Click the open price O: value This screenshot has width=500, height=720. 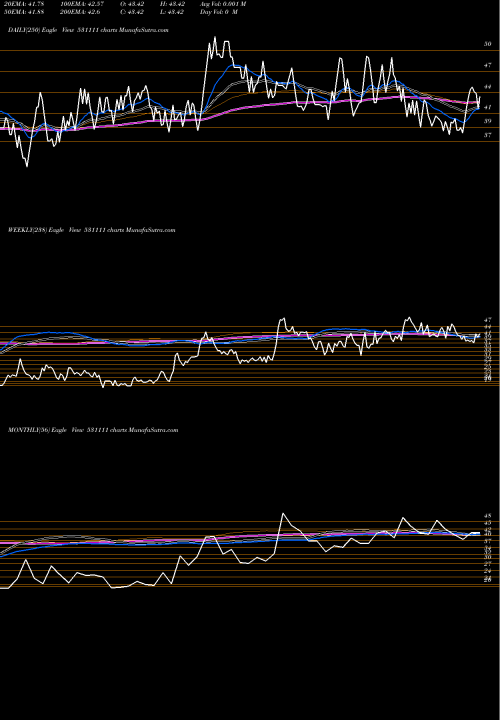pos(134,4)
